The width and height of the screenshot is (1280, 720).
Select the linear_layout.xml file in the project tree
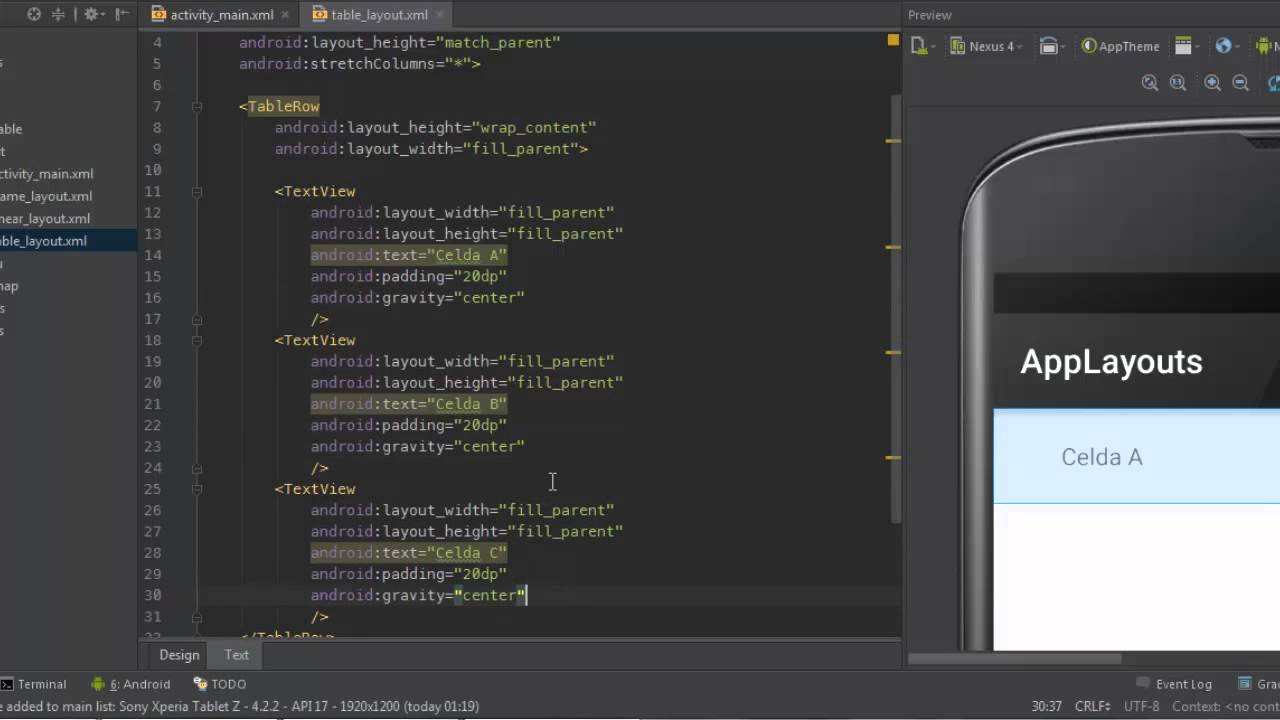[45, 219]
